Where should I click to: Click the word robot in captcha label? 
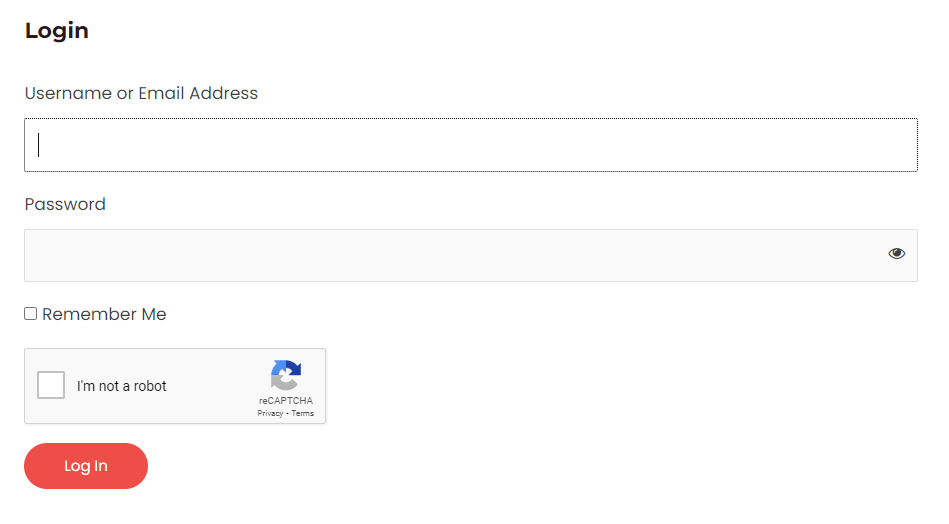pyautogui.click(x=150, y=386)
